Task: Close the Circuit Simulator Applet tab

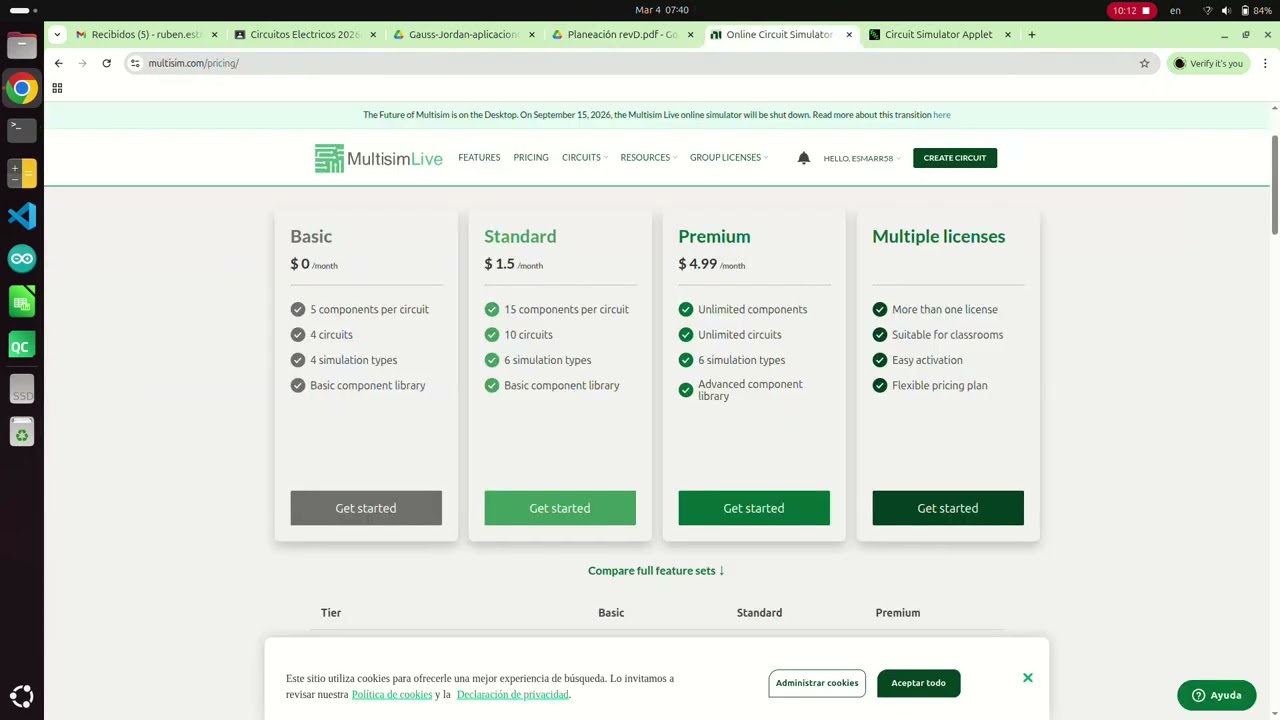Action: pos(1008,34)
